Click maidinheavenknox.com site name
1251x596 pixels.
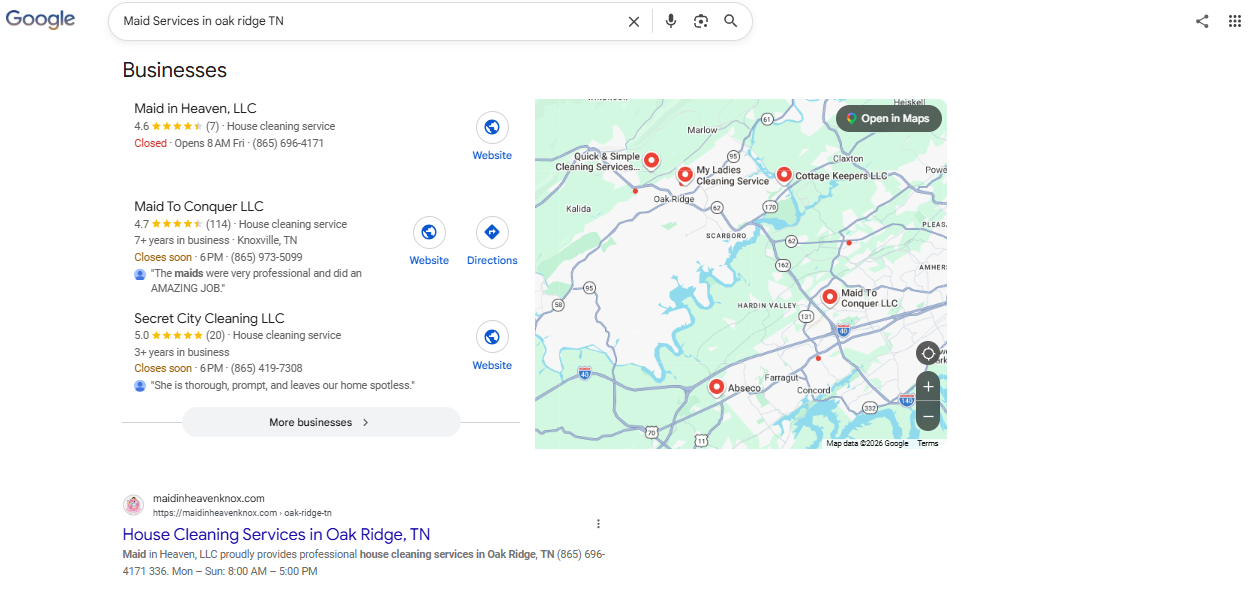(209, 498)
